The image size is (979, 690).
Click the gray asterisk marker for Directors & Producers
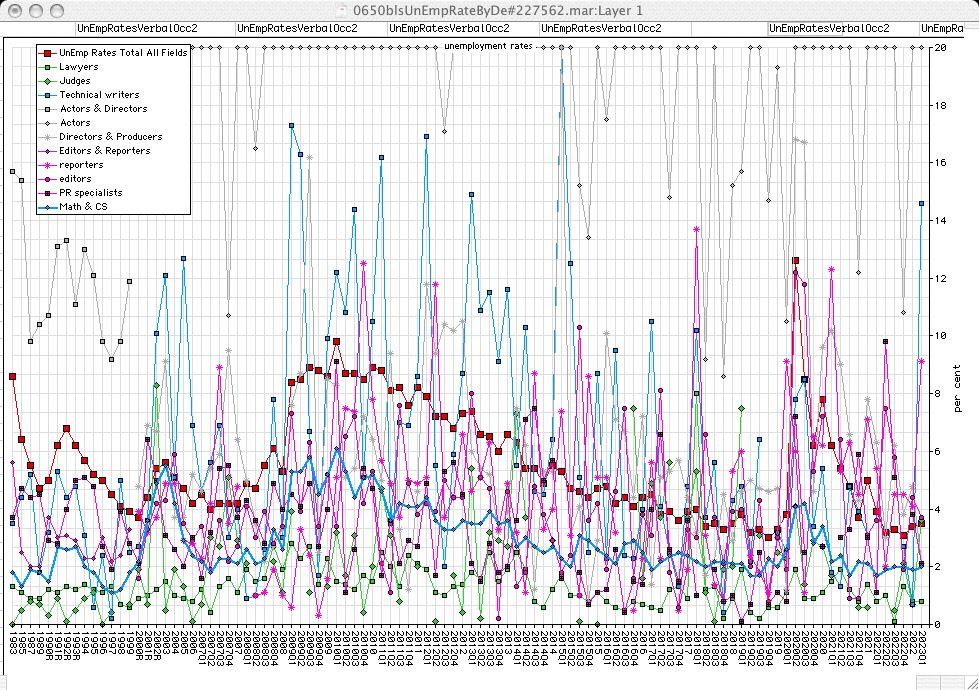(x=47, y=137)
